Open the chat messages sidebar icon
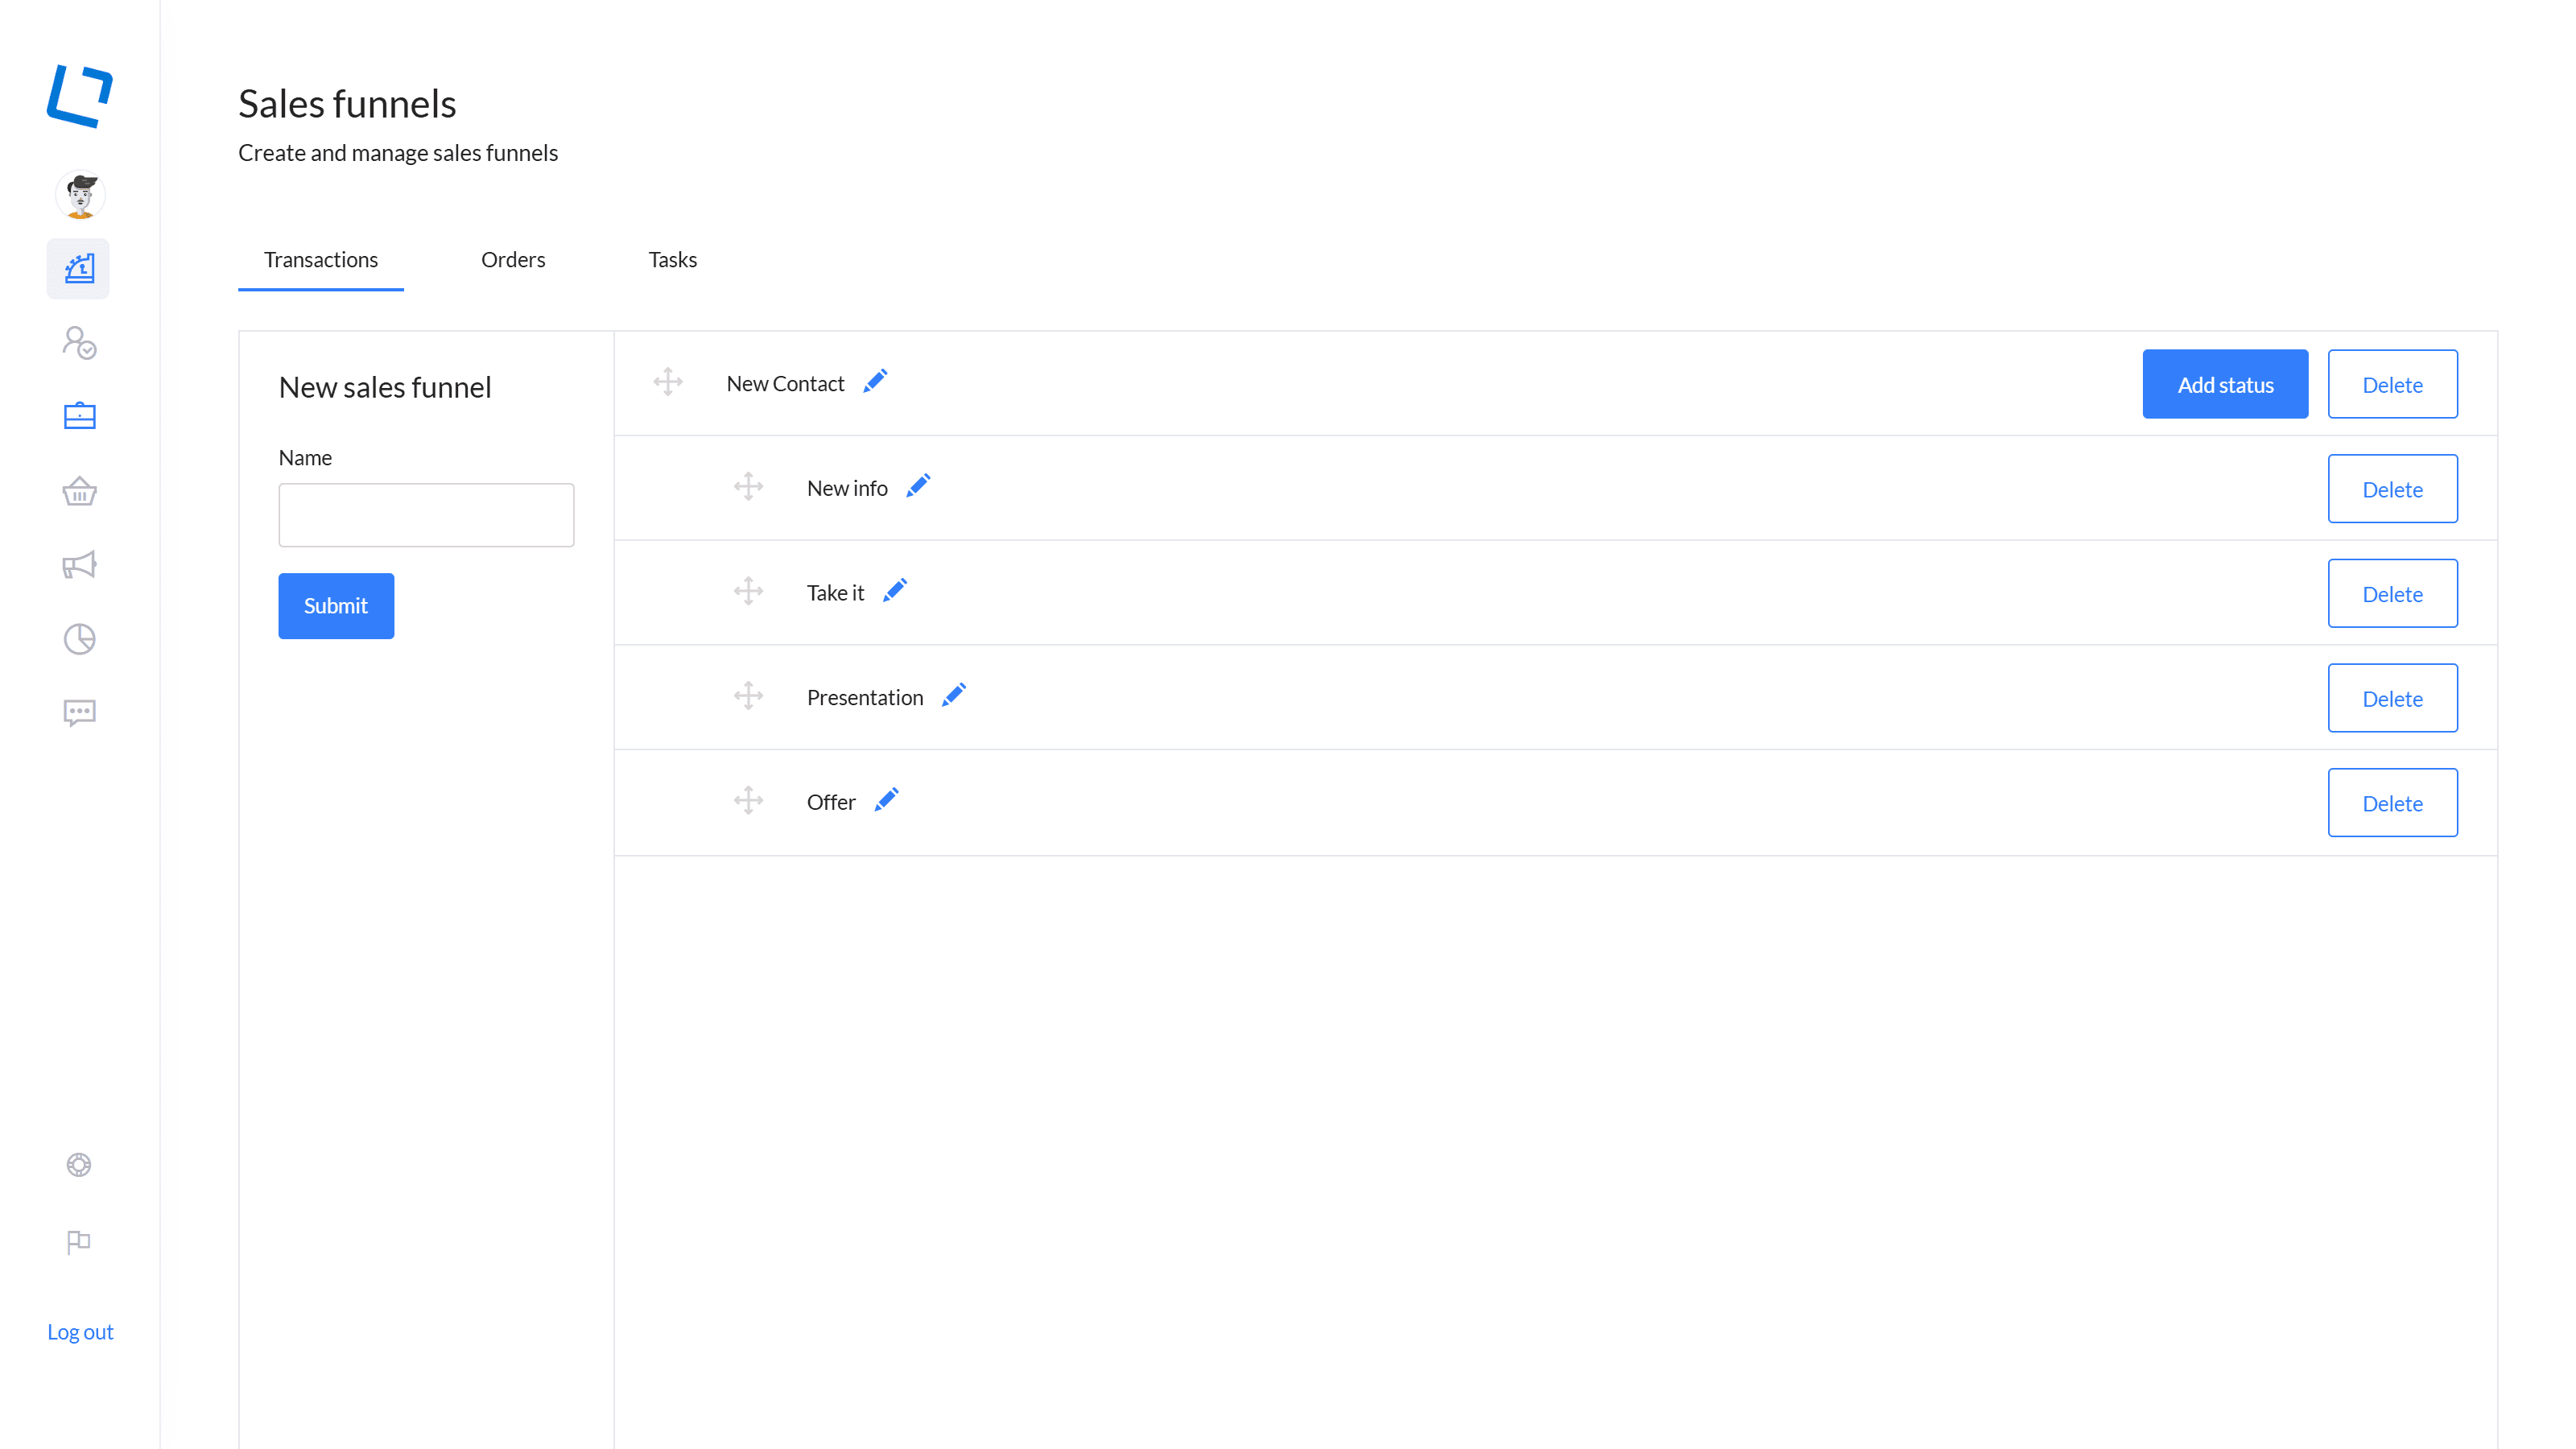 coord(79,712)
